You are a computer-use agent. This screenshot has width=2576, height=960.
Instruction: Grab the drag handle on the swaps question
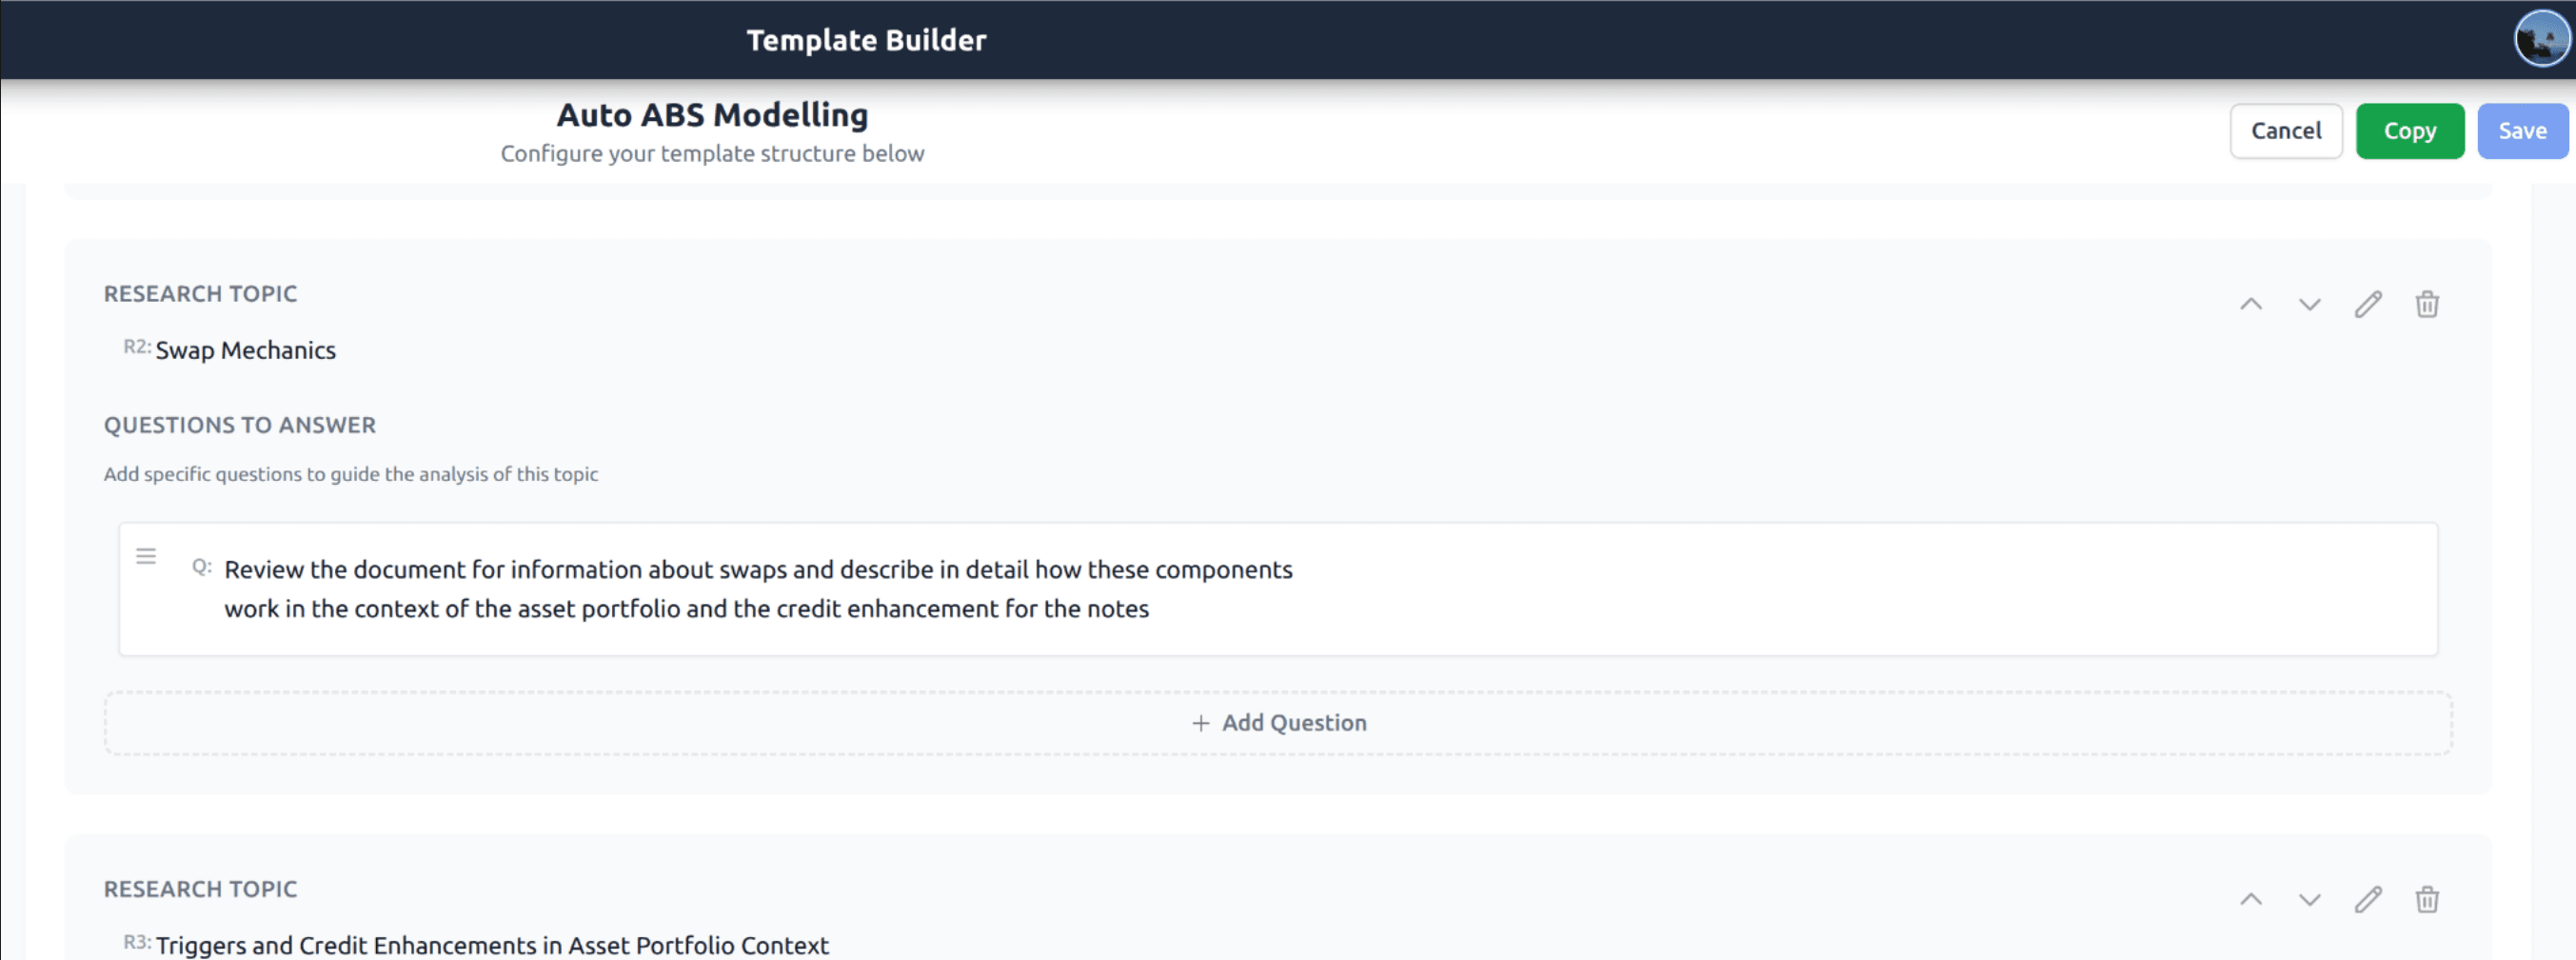tap(146, 556)
